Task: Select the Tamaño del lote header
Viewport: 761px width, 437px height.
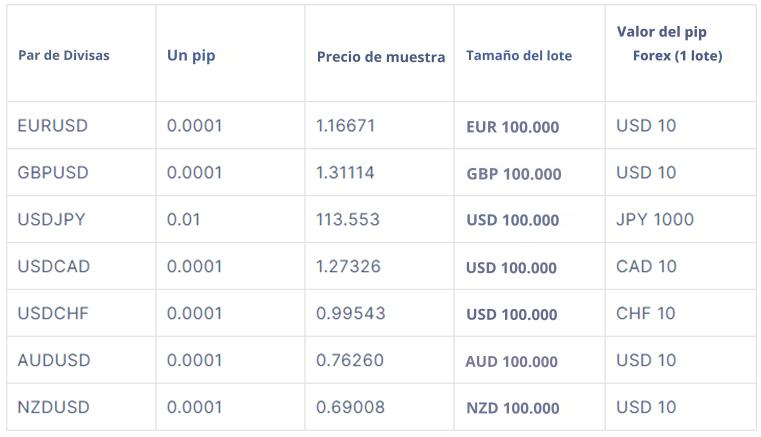Action: pos(519,56)
